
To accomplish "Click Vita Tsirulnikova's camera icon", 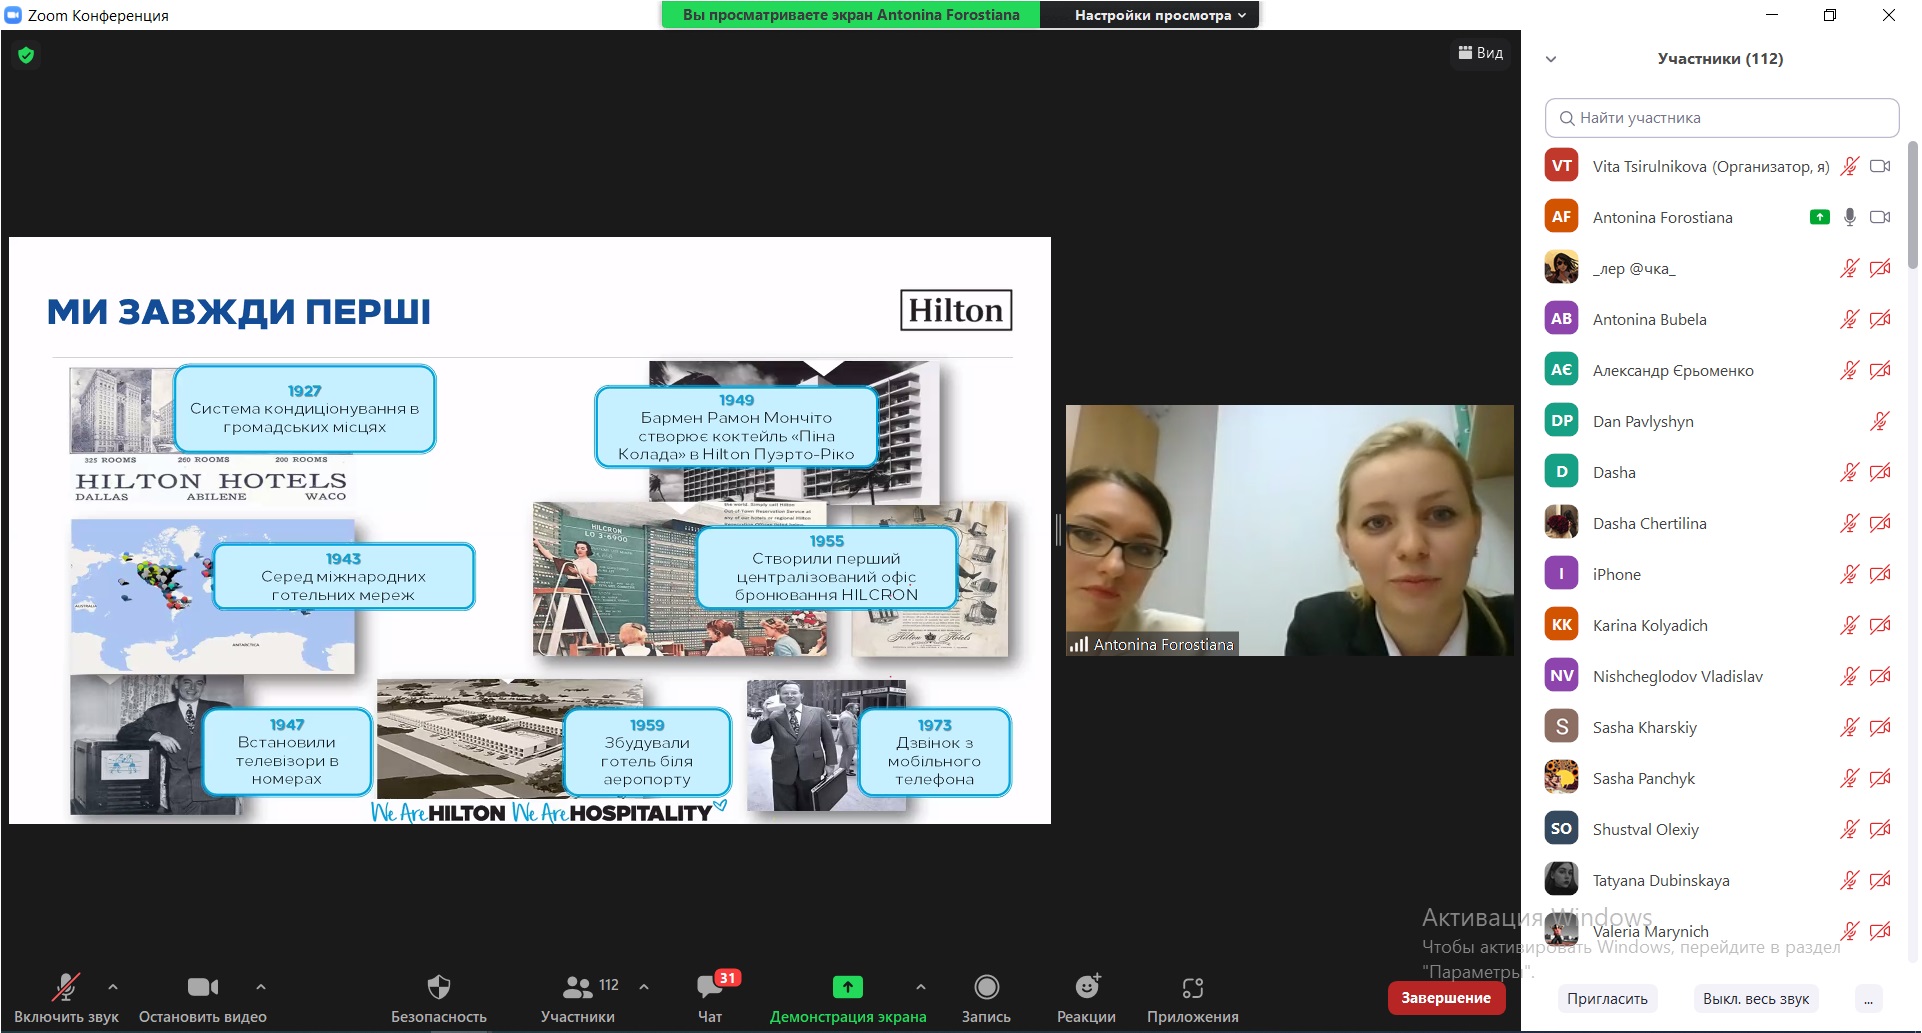I will pyautogui.click(x=1880, y=166).
